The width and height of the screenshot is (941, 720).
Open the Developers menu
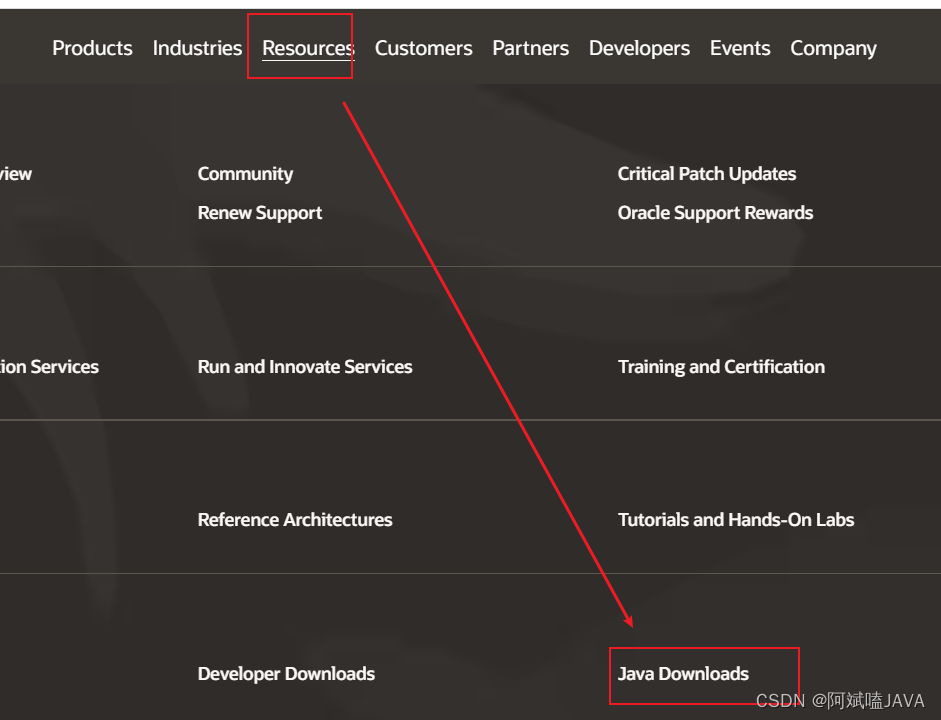pos(639,48)
